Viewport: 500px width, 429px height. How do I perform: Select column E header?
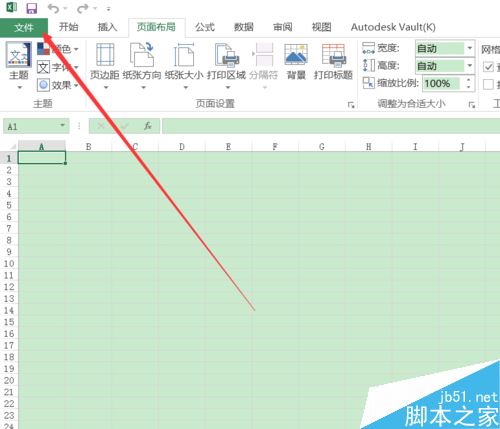[x=228, y=146]
